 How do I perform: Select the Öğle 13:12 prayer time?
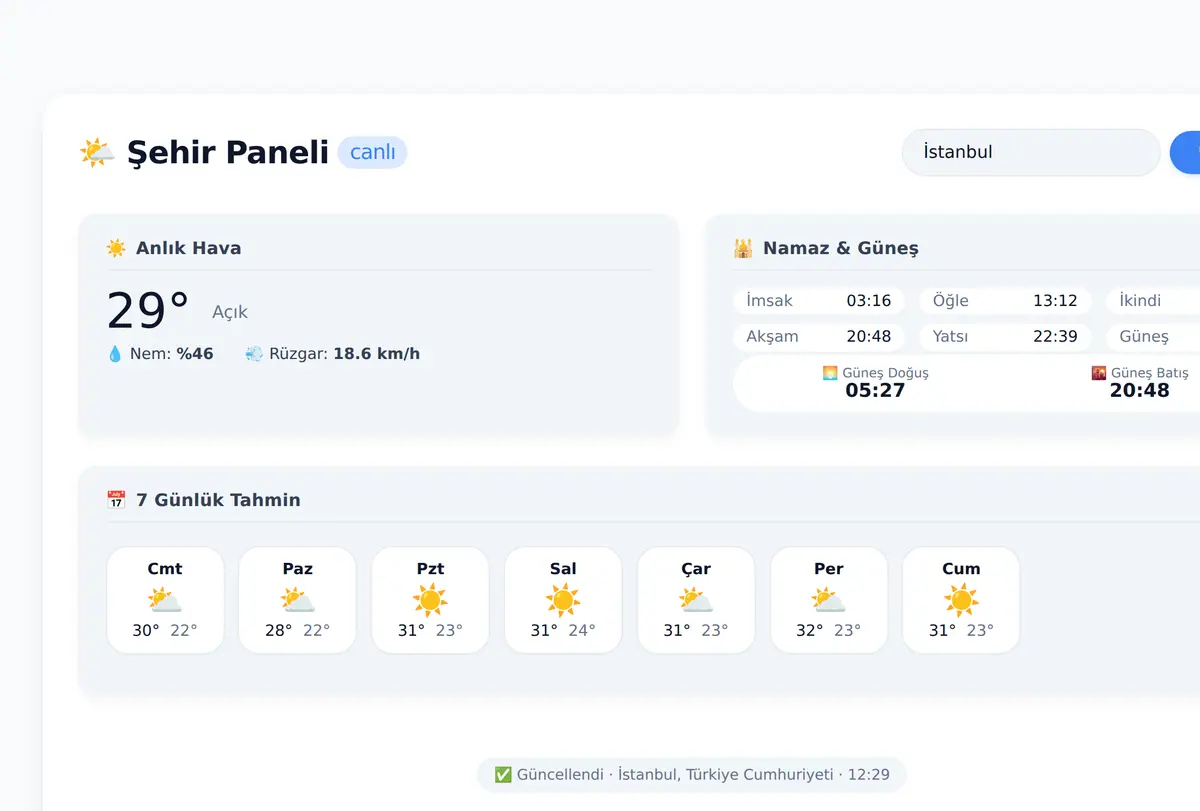tap(1005, 301)
